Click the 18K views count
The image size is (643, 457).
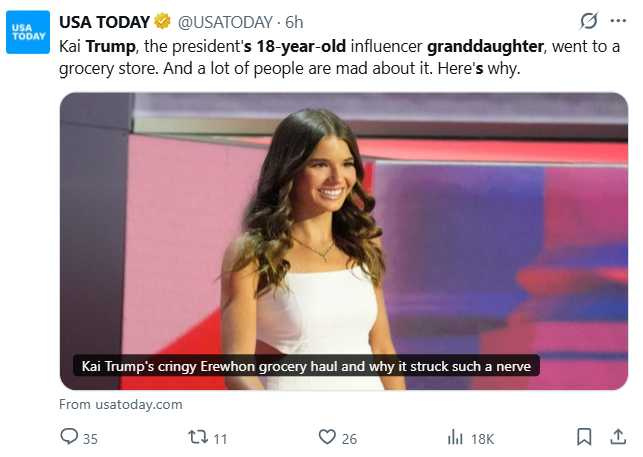coord(483,438)
